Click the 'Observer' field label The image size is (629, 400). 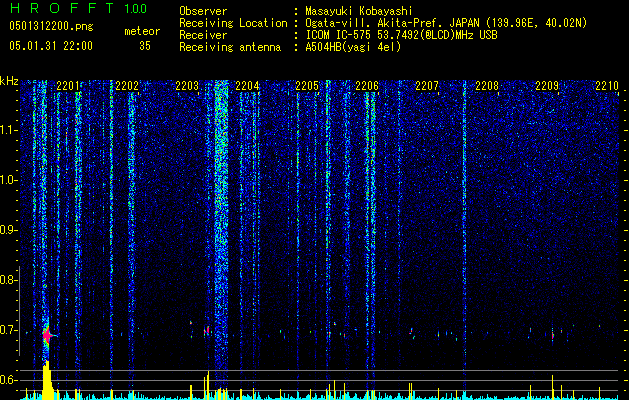[203, 11]
